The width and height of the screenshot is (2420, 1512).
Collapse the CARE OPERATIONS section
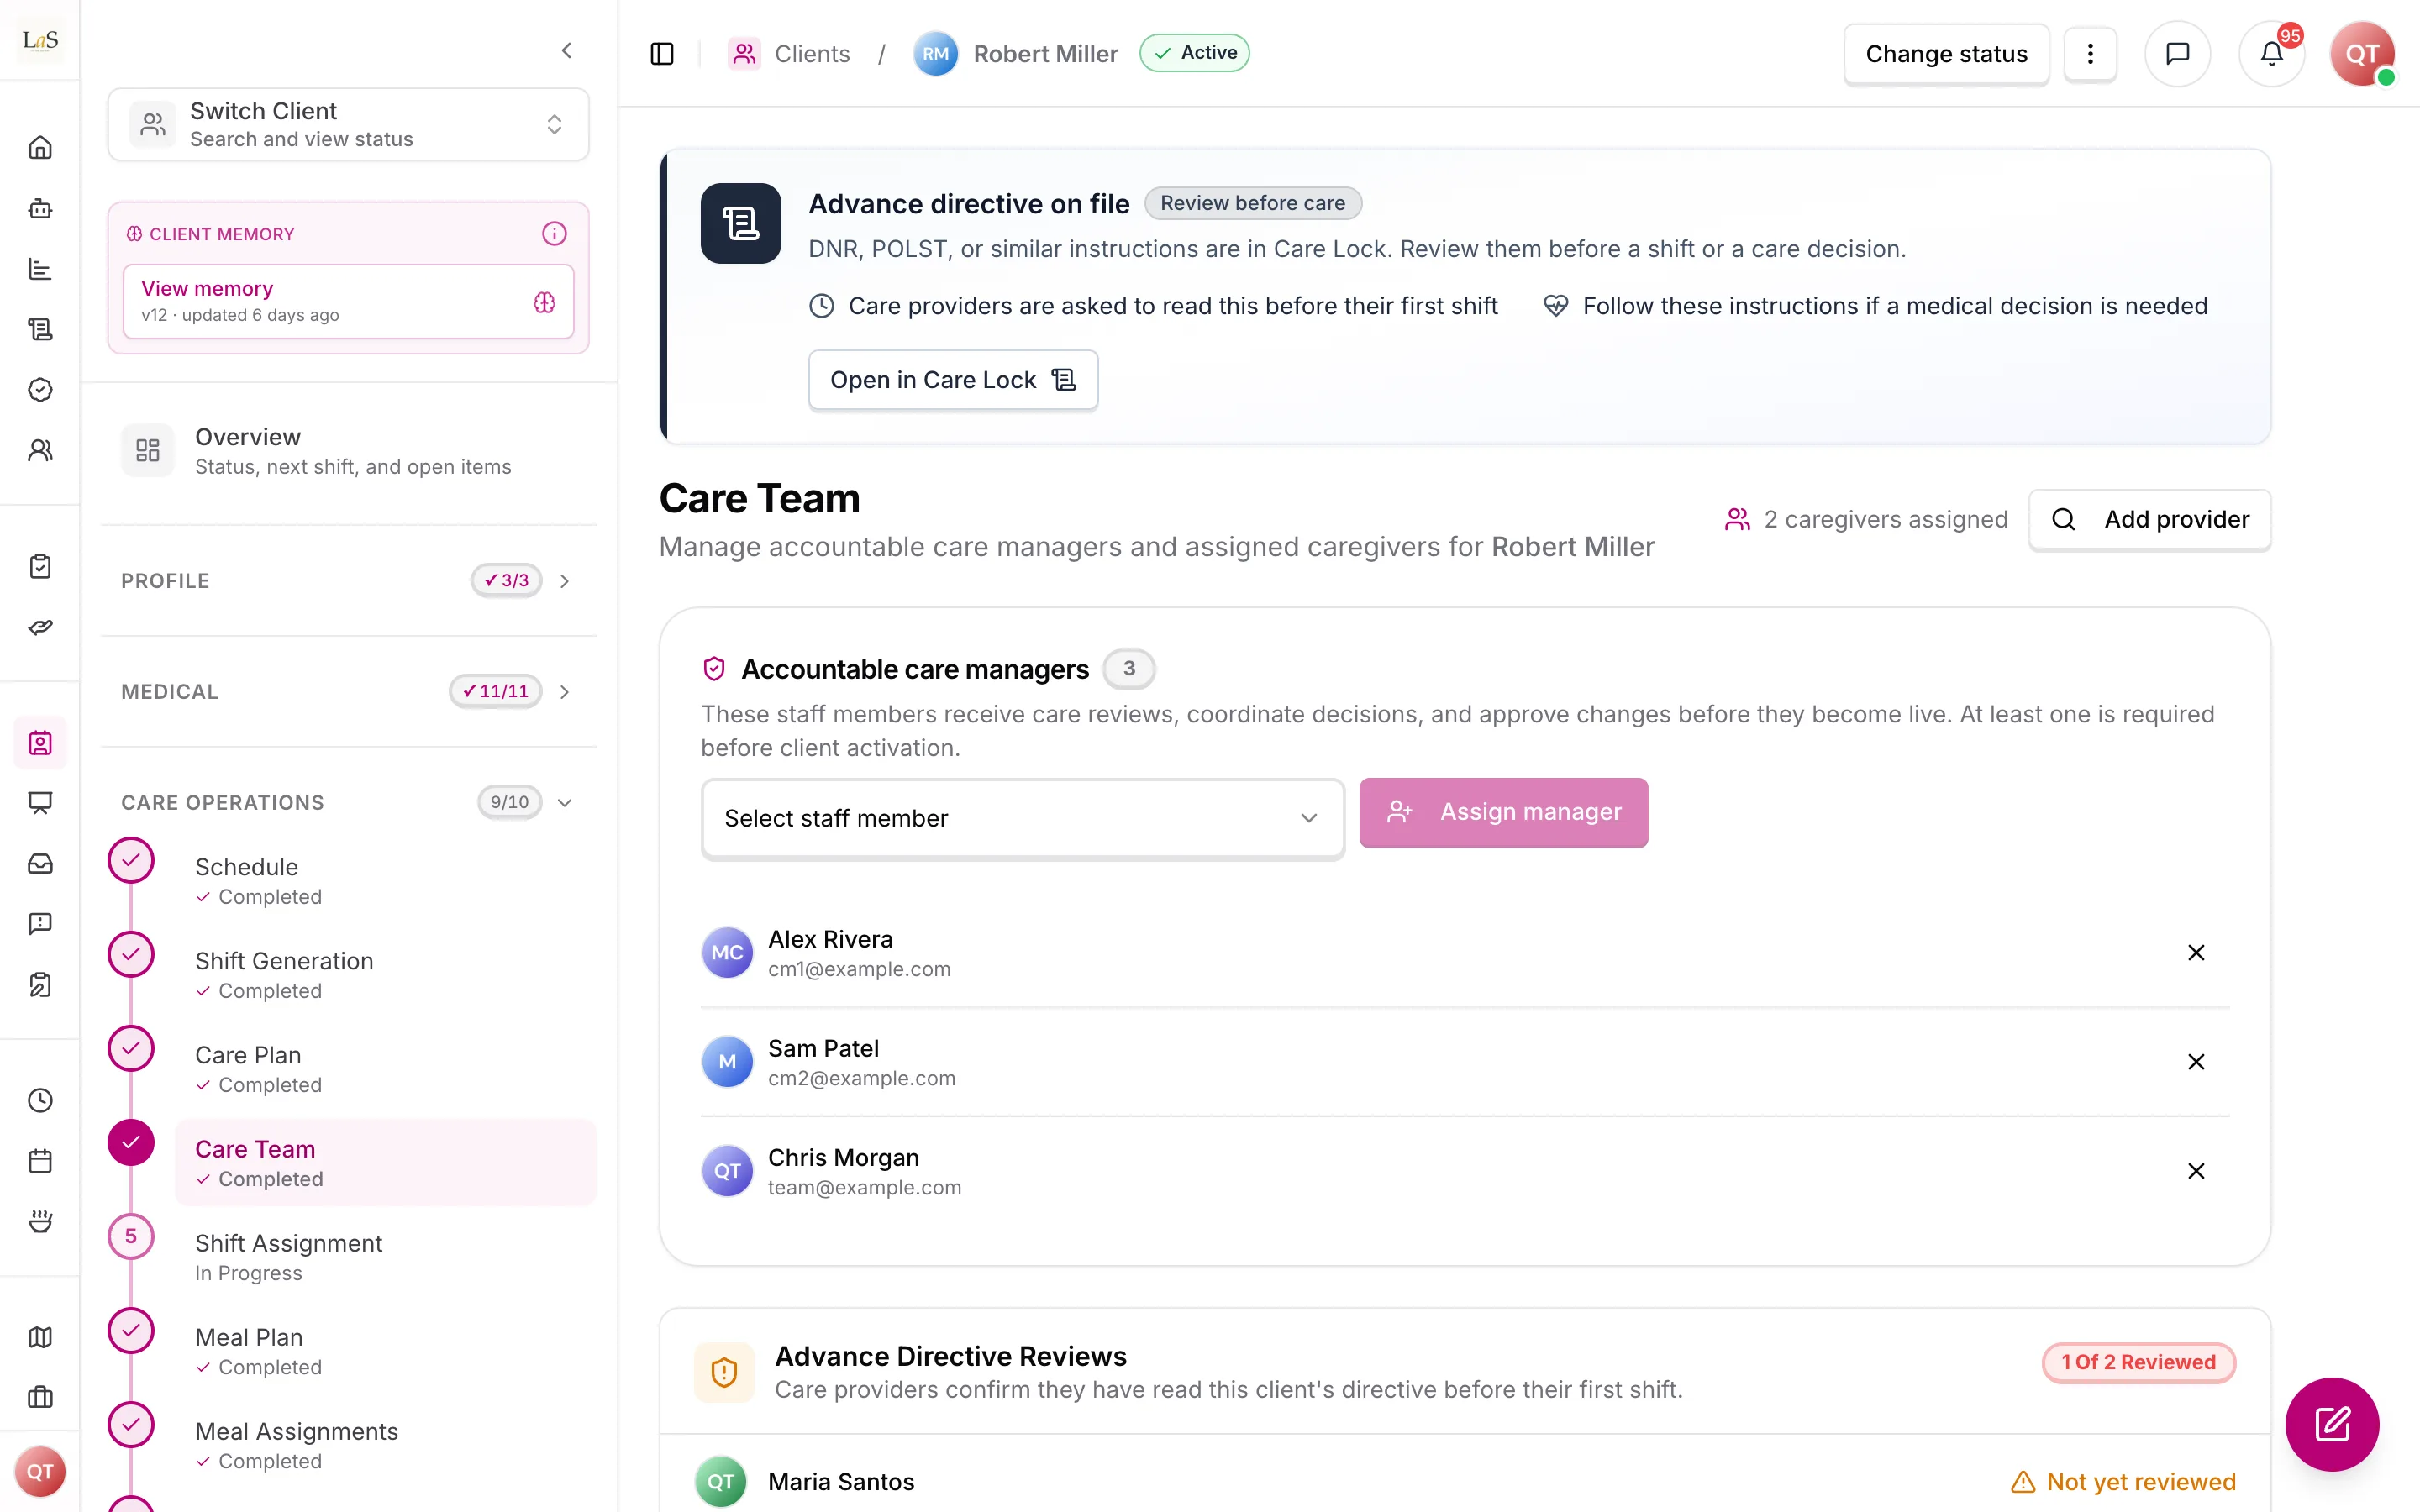[348, 802]
